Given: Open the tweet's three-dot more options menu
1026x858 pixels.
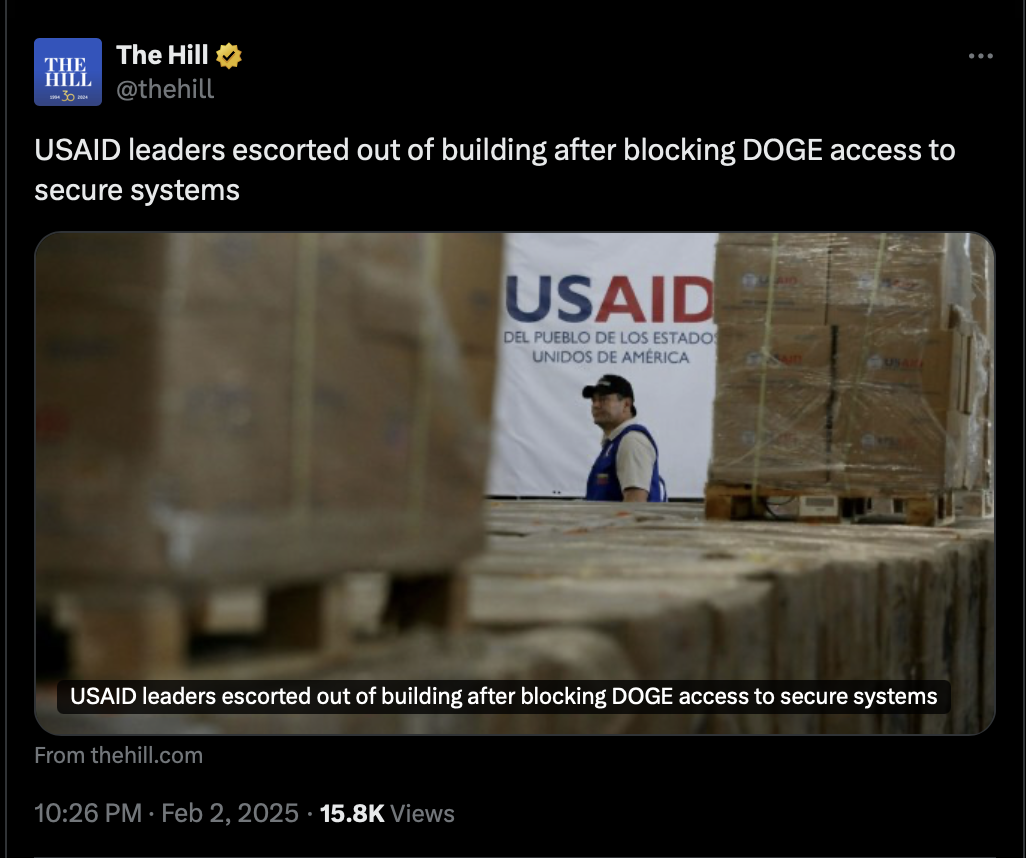Looking at the screenshot, I should click(x=980, y=56).
